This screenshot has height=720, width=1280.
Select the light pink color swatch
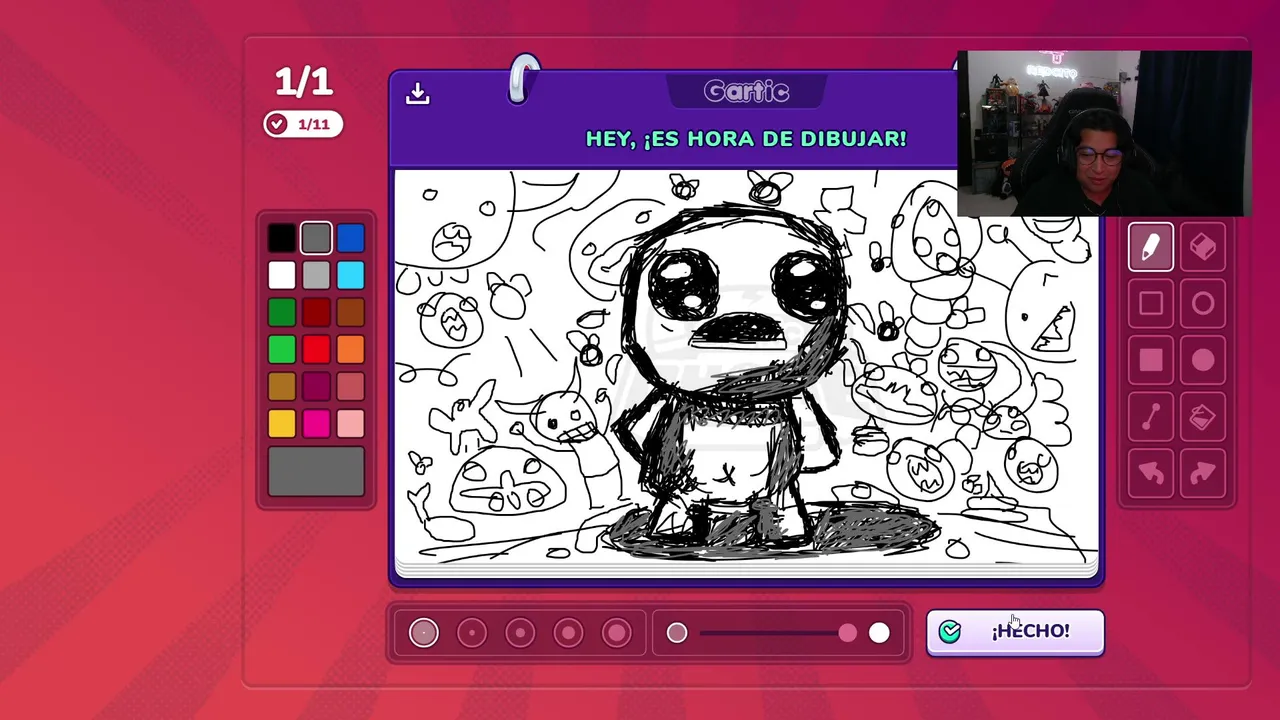pyautogui.click(x=350, y=424)
